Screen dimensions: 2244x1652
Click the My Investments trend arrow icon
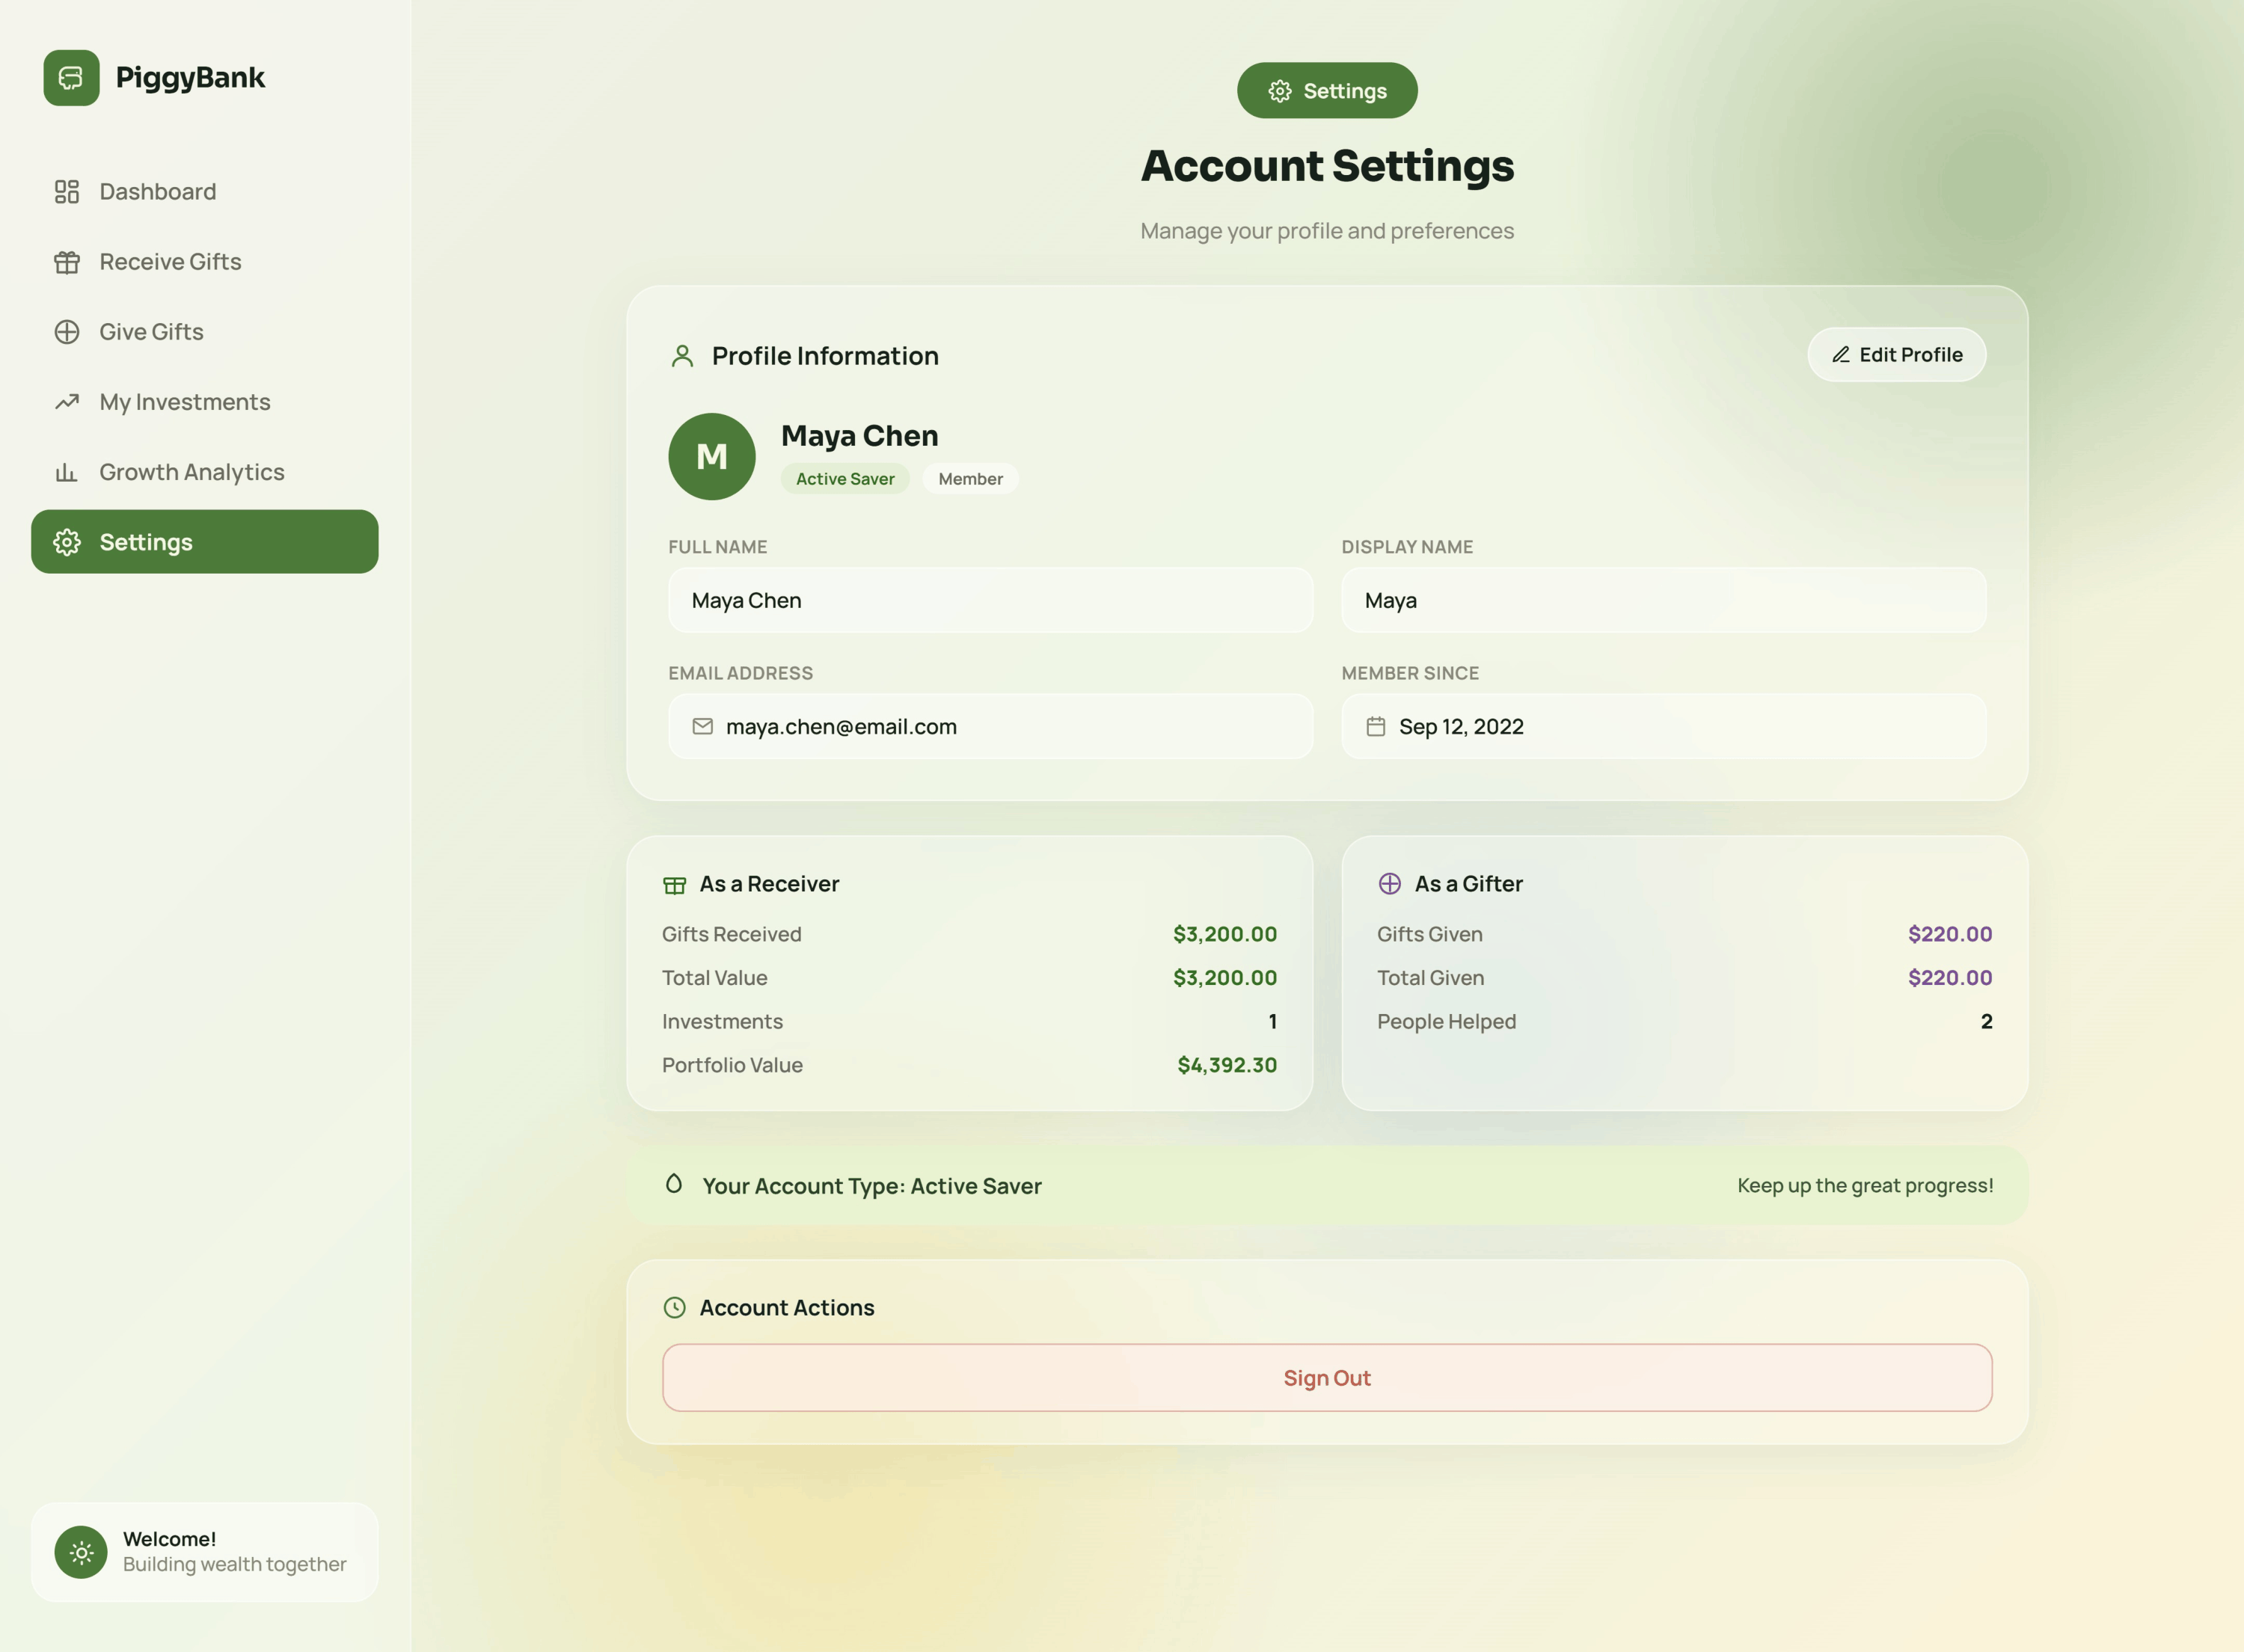pyautogui.click(x=67, y=402)
